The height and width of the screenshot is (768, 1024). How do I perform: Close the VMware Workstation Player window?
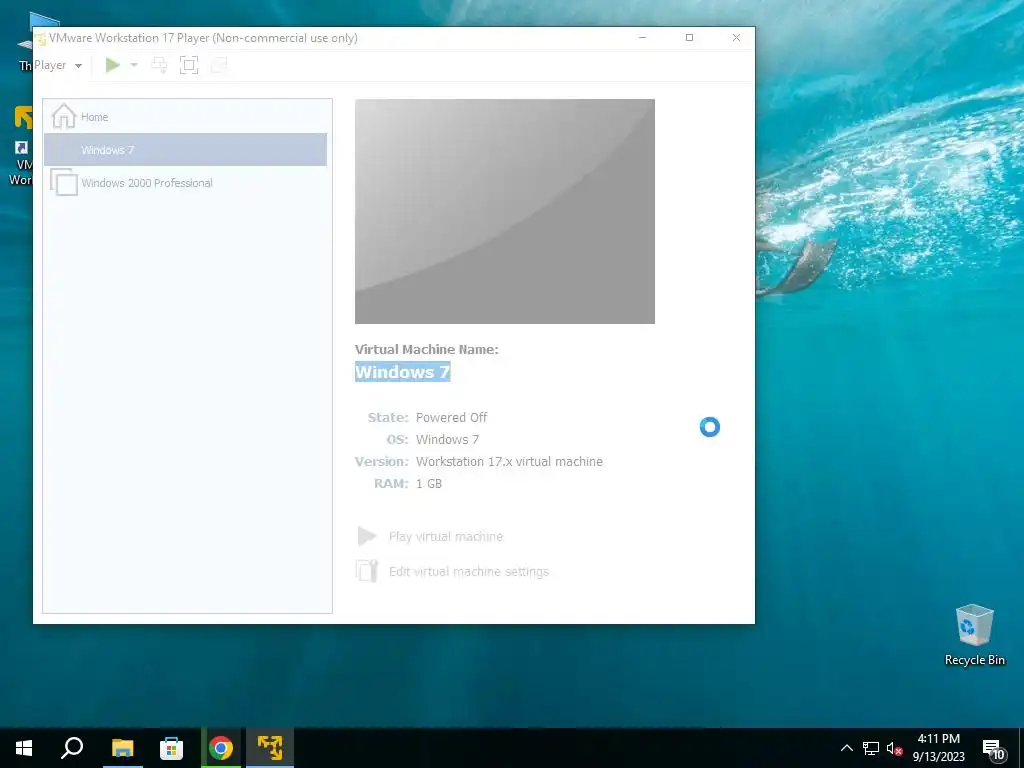[736, 38]
